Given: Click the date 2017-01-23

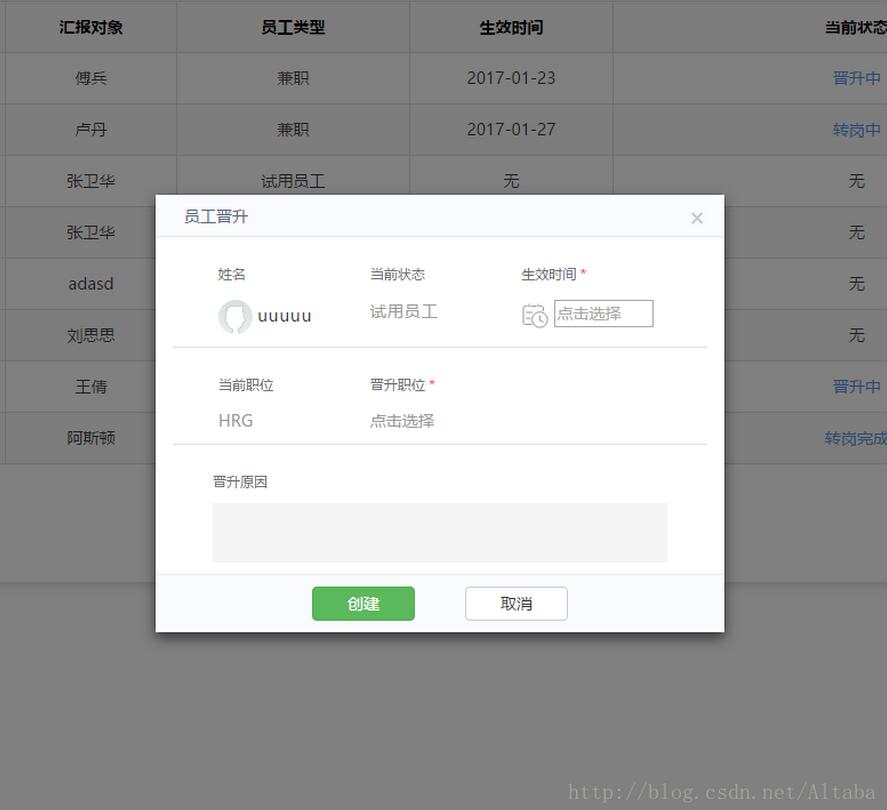Looking at the screenshot, I should coord(511,78).
